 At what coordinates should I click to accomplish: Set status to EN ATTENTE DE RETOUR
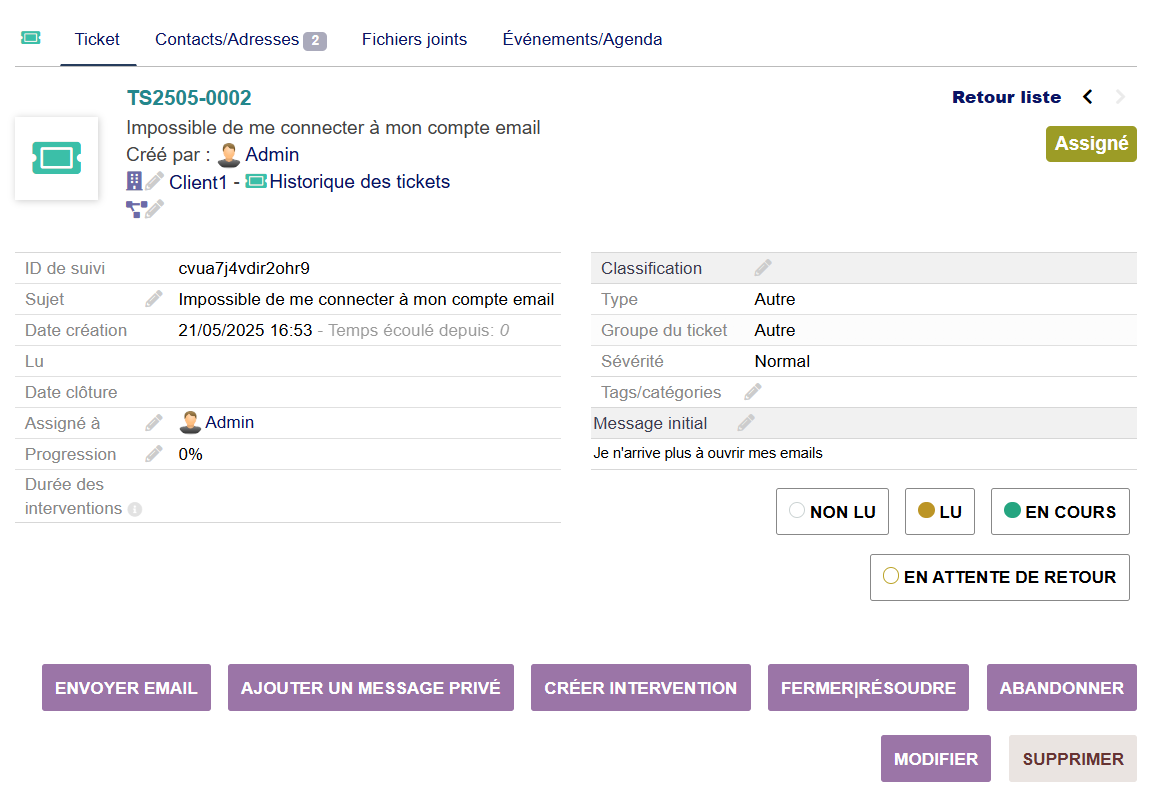999,577
